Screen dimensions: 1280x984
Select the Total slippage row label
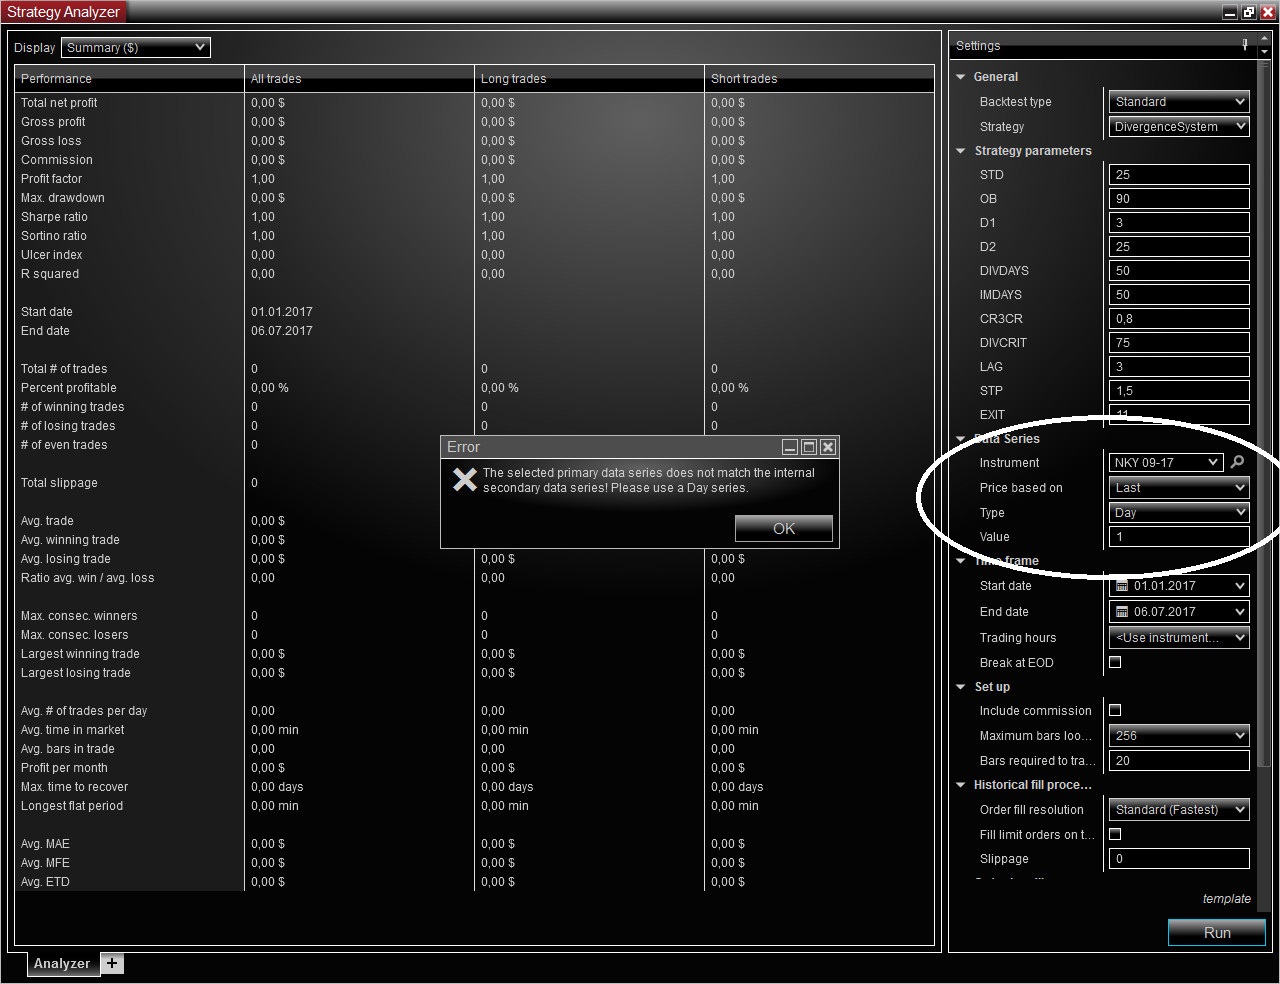pyautogui.click(x=59, y=483)
